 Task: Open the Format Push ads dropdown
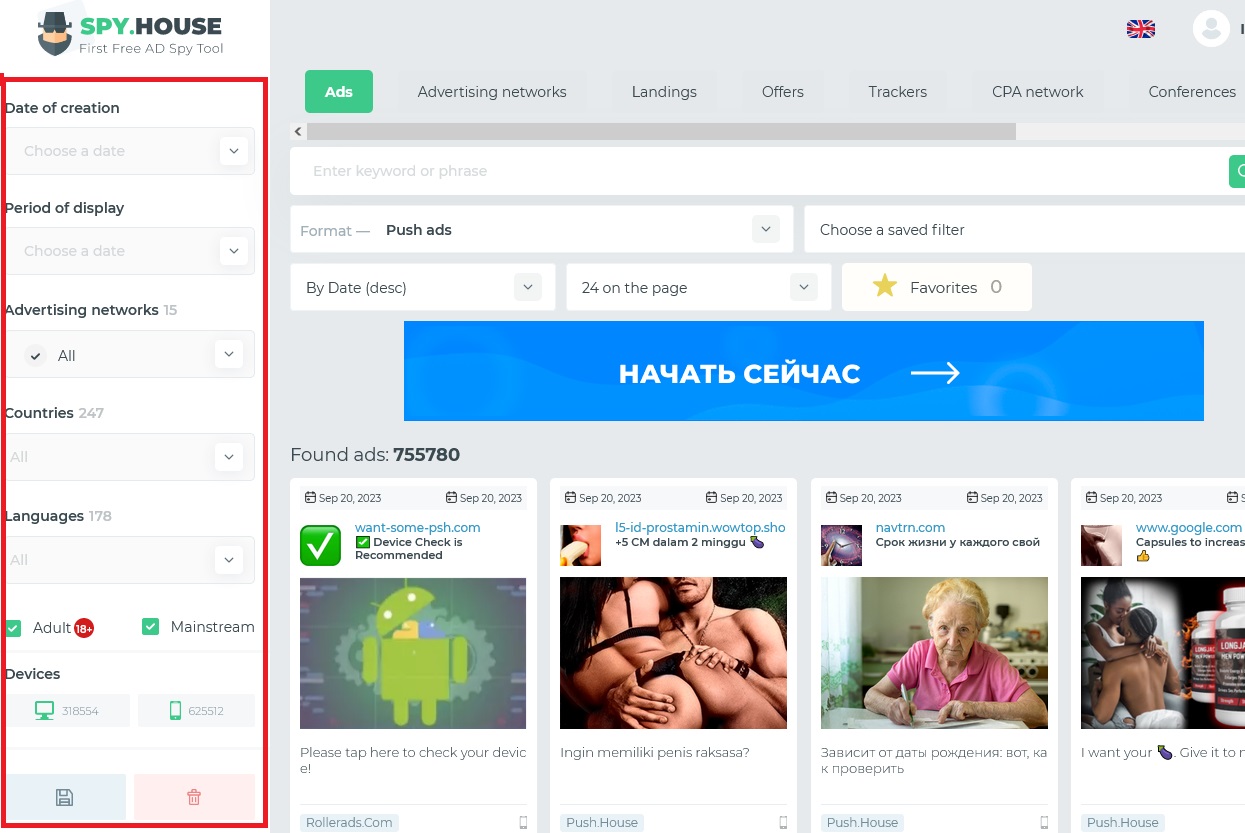(541, 230)
